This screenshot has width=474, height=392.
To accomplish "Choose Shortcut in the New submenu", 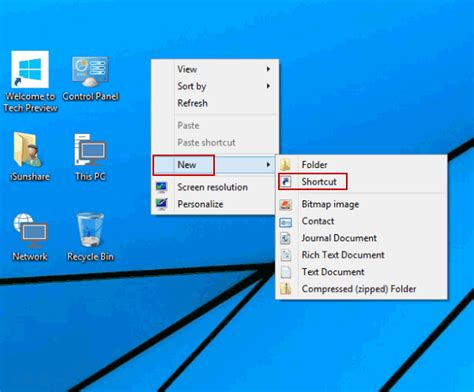I will click(361, 181).
